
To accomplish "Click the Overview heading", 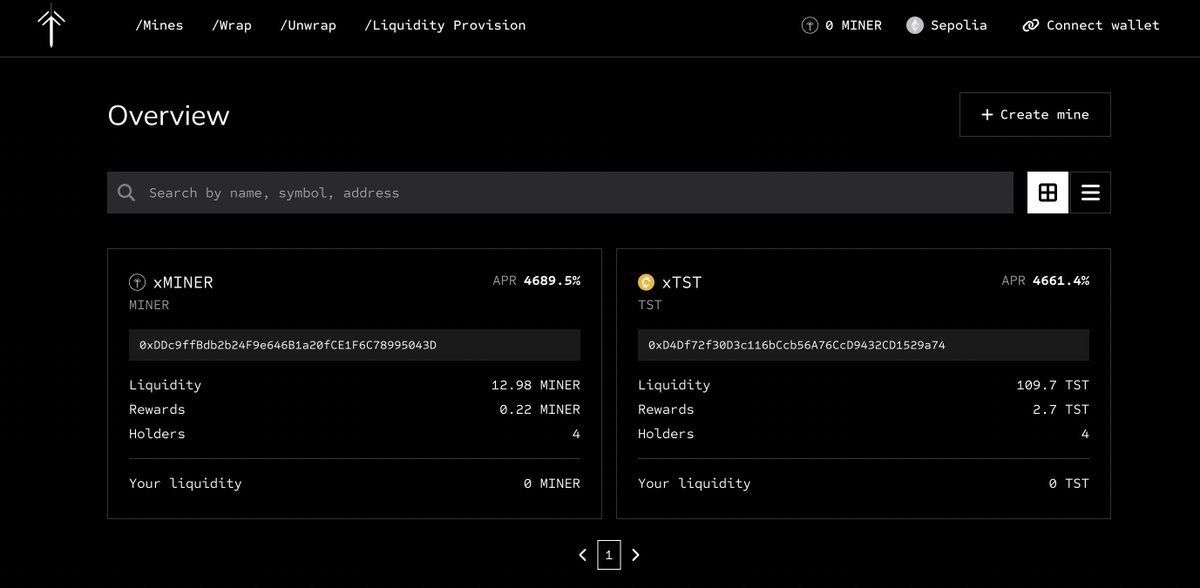I will click(x=169, y=115).
